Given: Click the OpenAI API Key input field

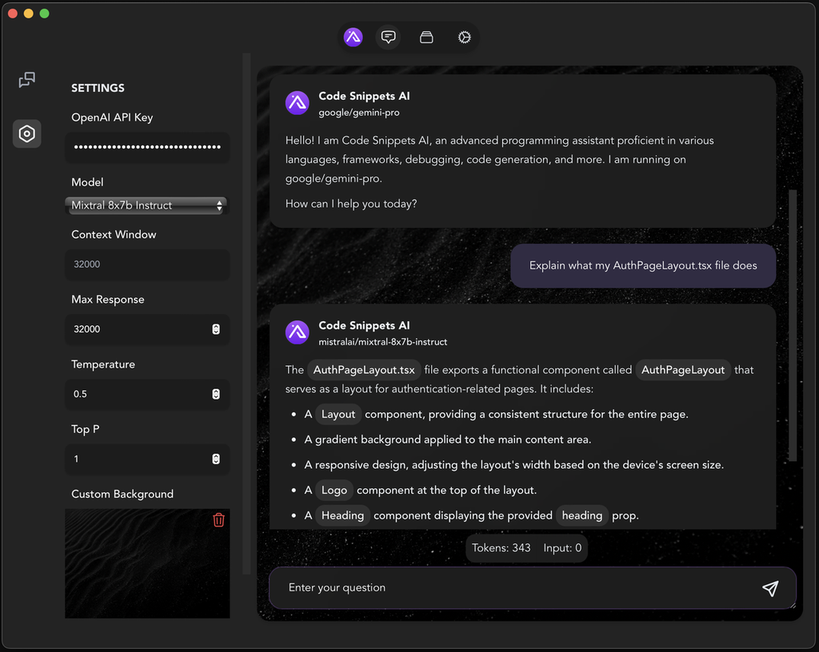Looking at the screenshot, I should [146, 147].
